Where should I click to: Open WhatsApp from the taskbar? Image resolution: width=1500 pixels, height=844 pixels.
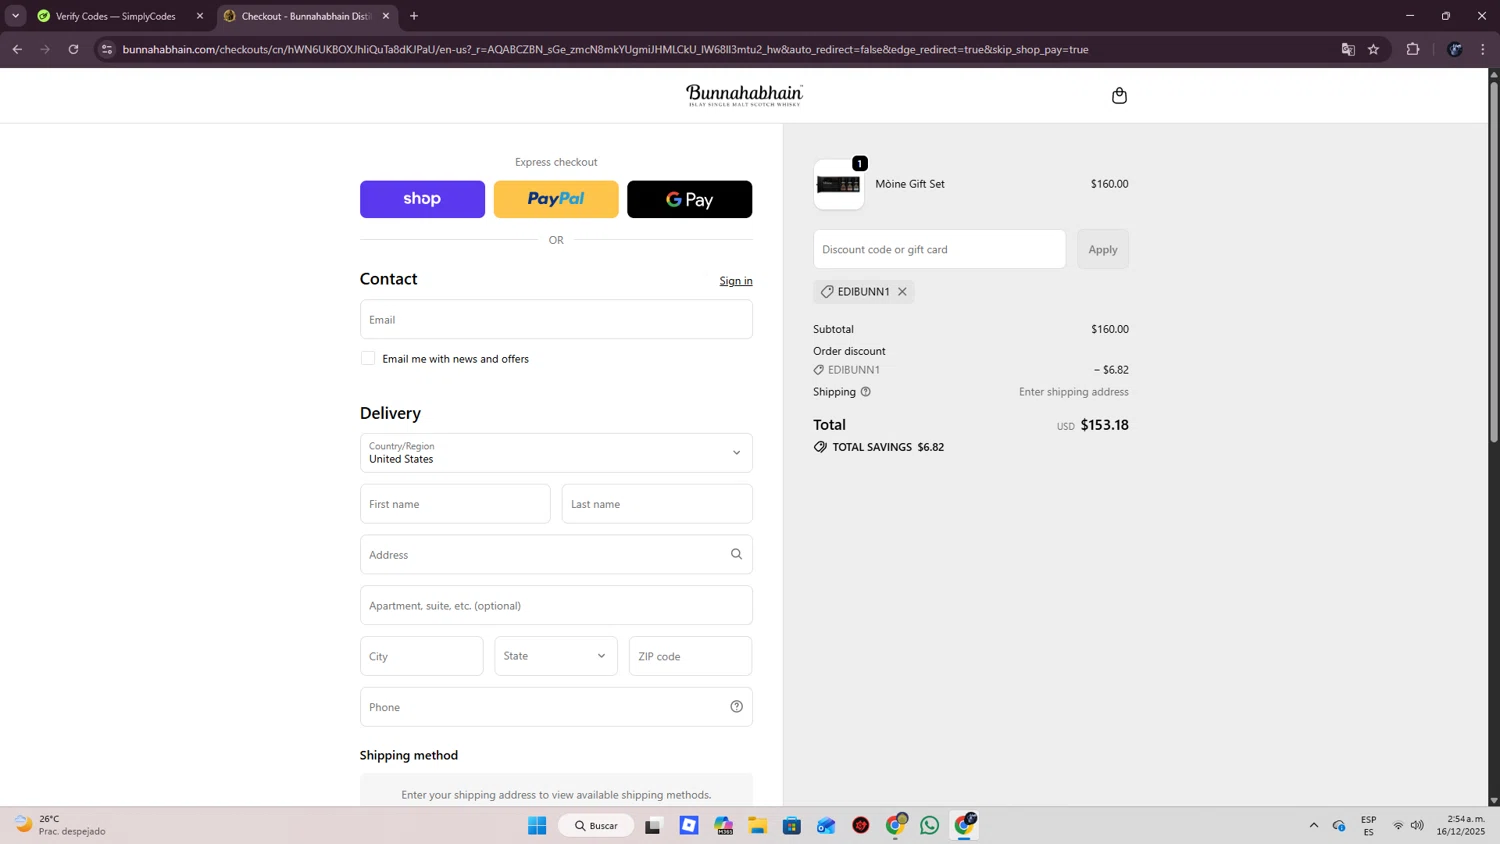(930, 826)
